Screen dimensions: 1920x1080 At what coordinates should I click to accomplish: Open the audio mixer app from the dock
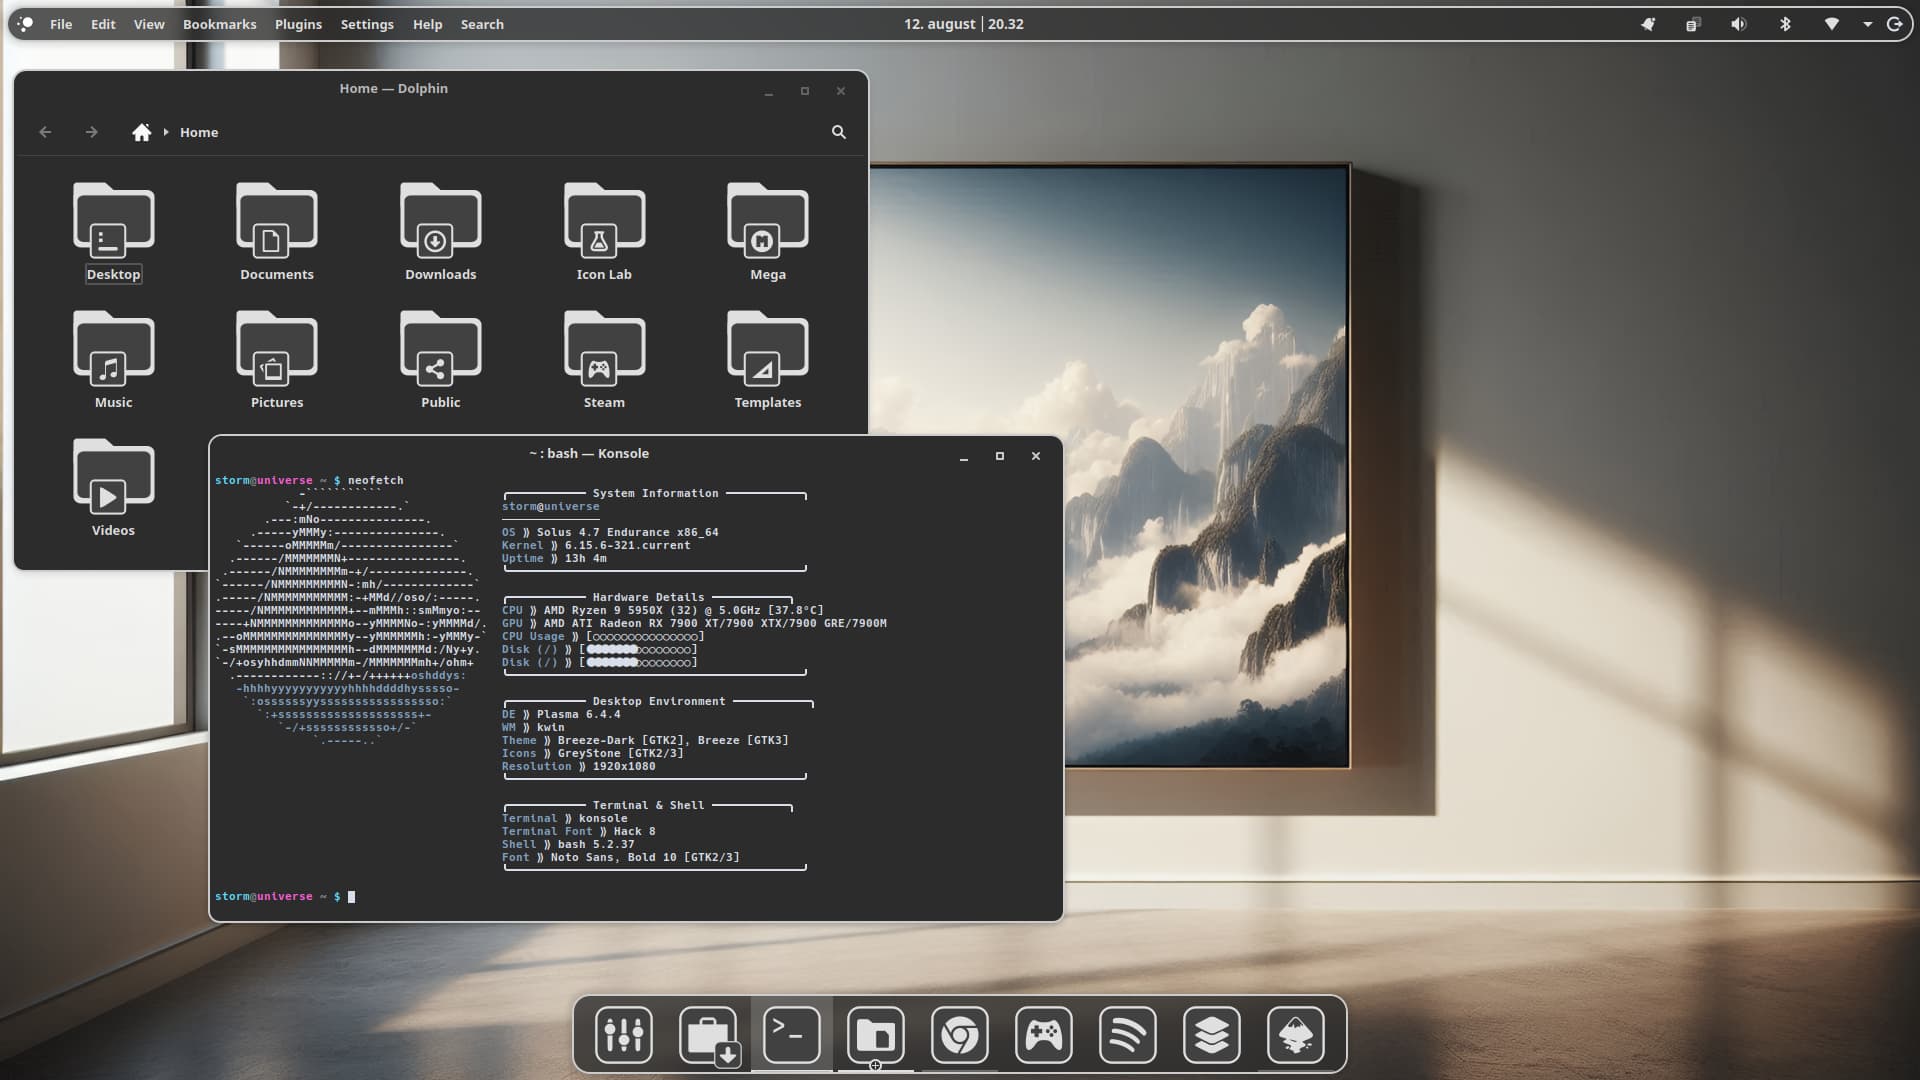coord(623,1035)
